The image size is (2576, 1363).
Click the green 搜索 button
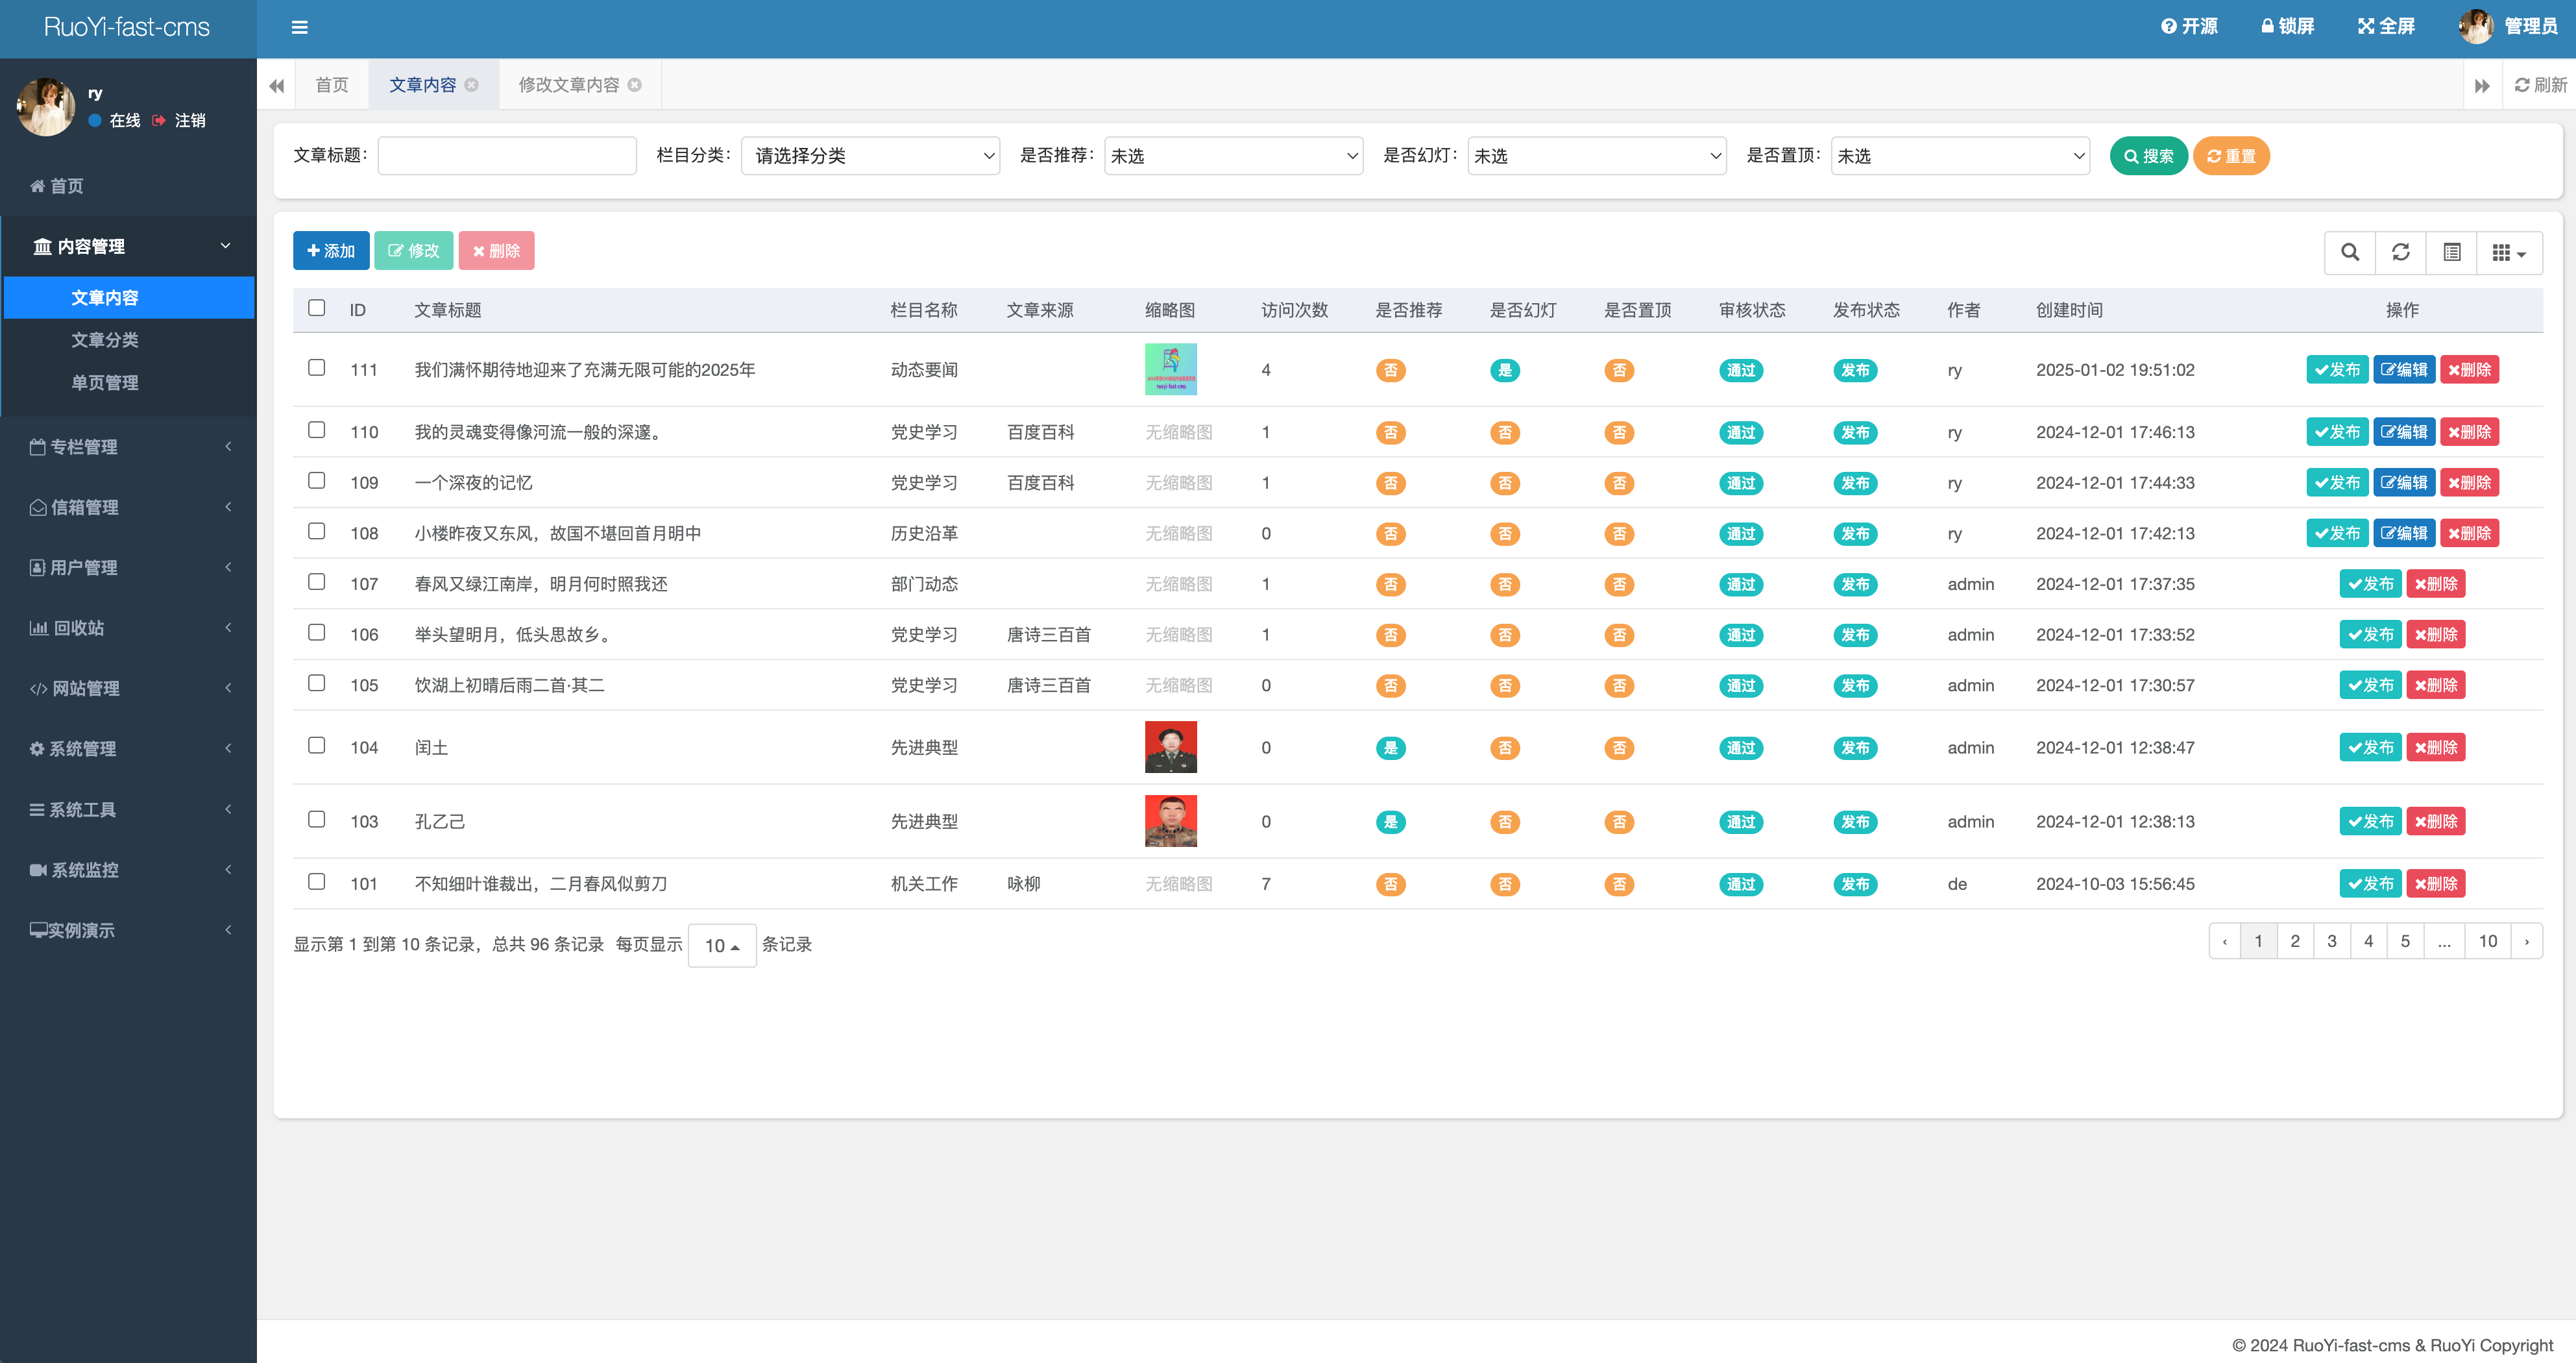2148,156
